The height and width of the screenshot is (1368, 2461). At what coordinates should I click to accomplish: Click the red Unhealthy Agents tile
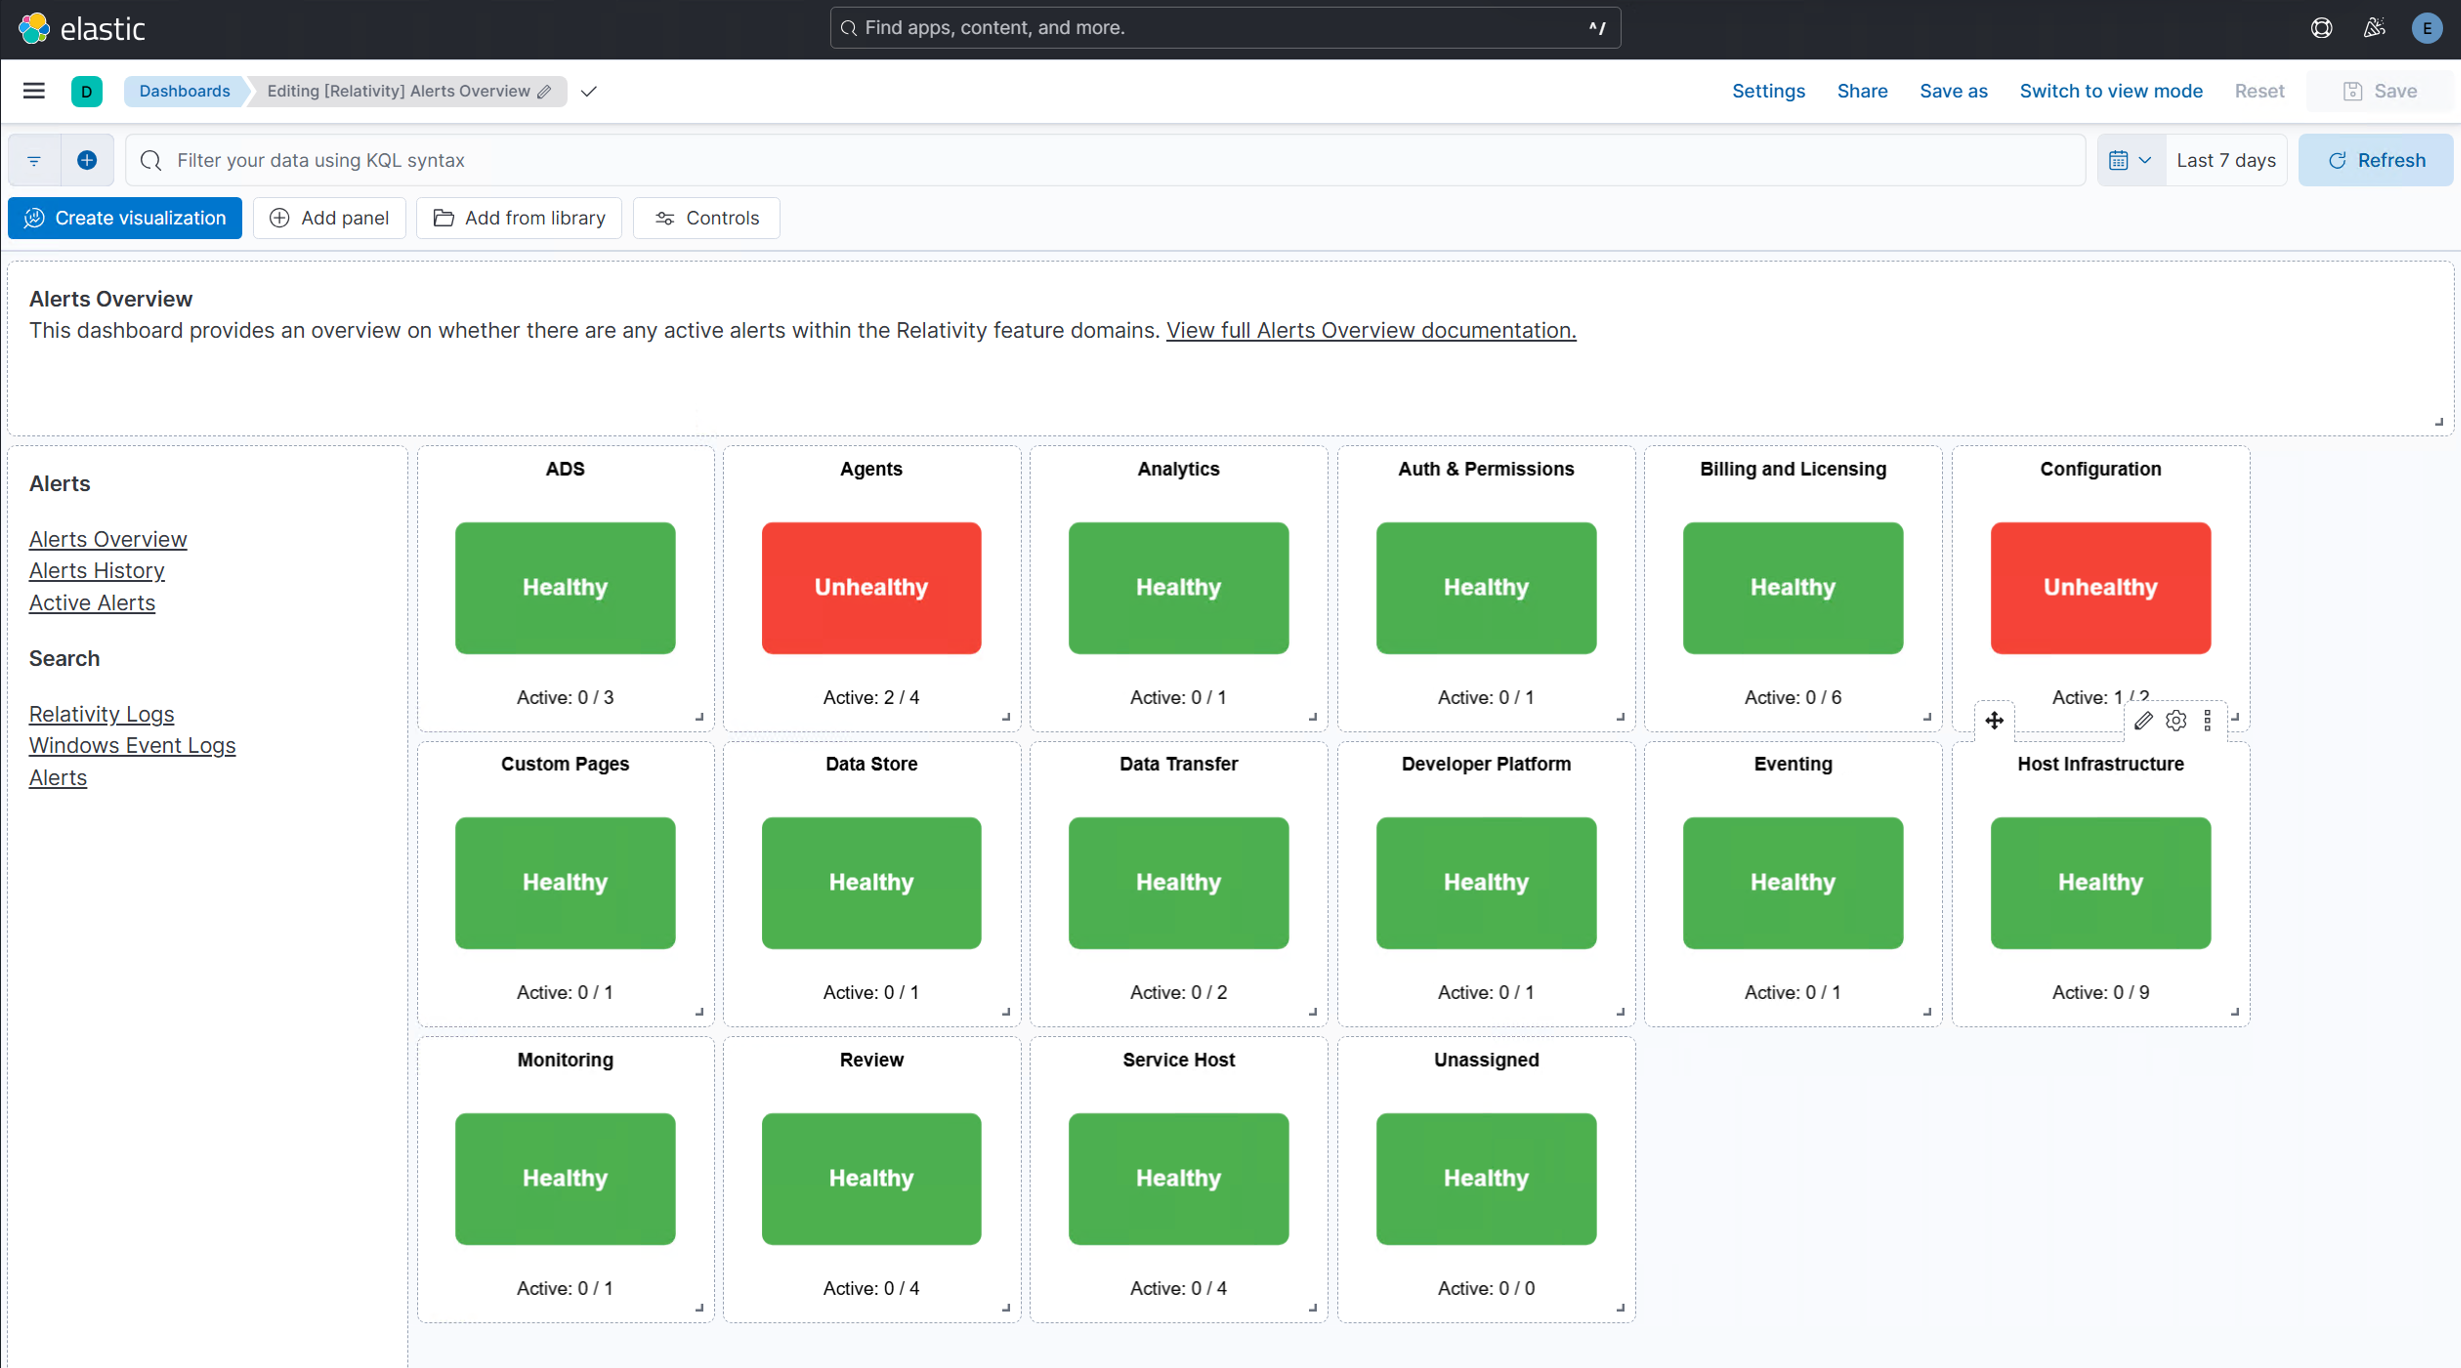(x=870, y=587)
